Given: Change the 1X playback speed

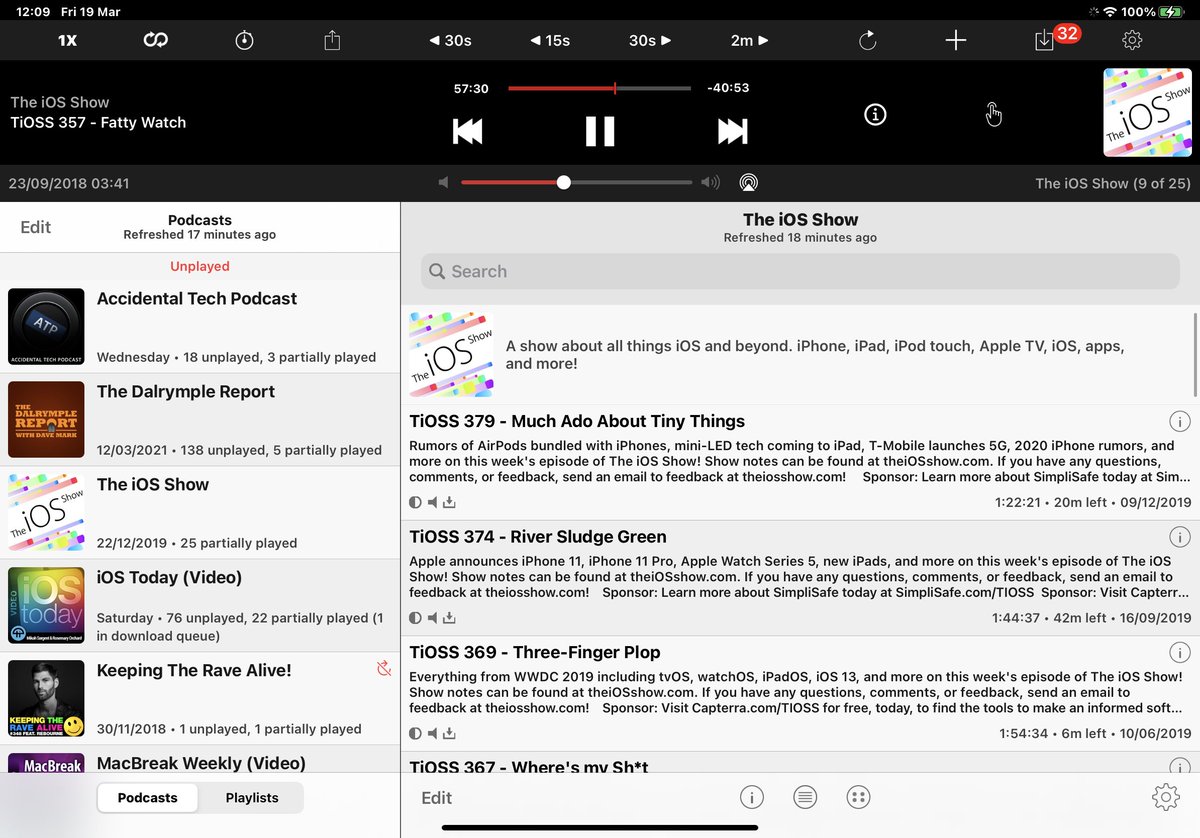Looking at the screenshot, I should point(67,40).
